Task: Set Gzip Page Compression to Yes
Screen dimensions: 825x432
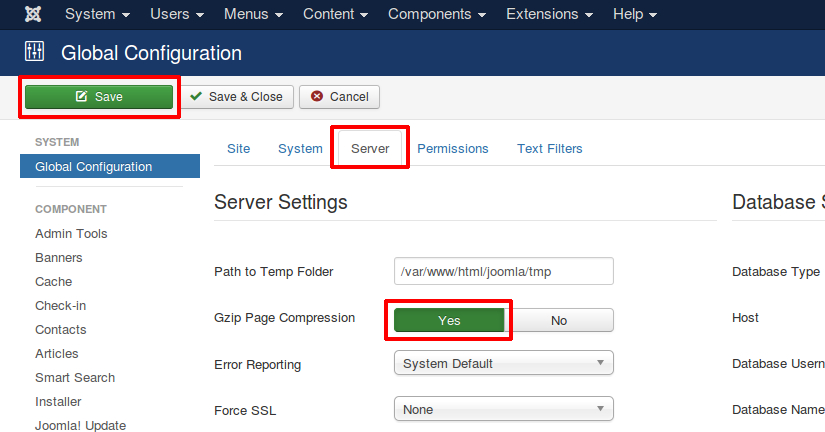Action: 449,320
